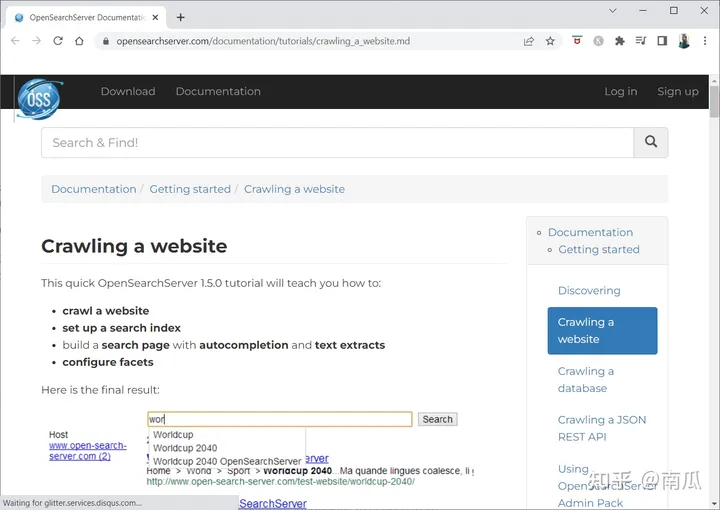This screenshot has height=510, width=720.
Task: Open the media control playlist icon
Action: pyautogui.click(x=641, y=41)
